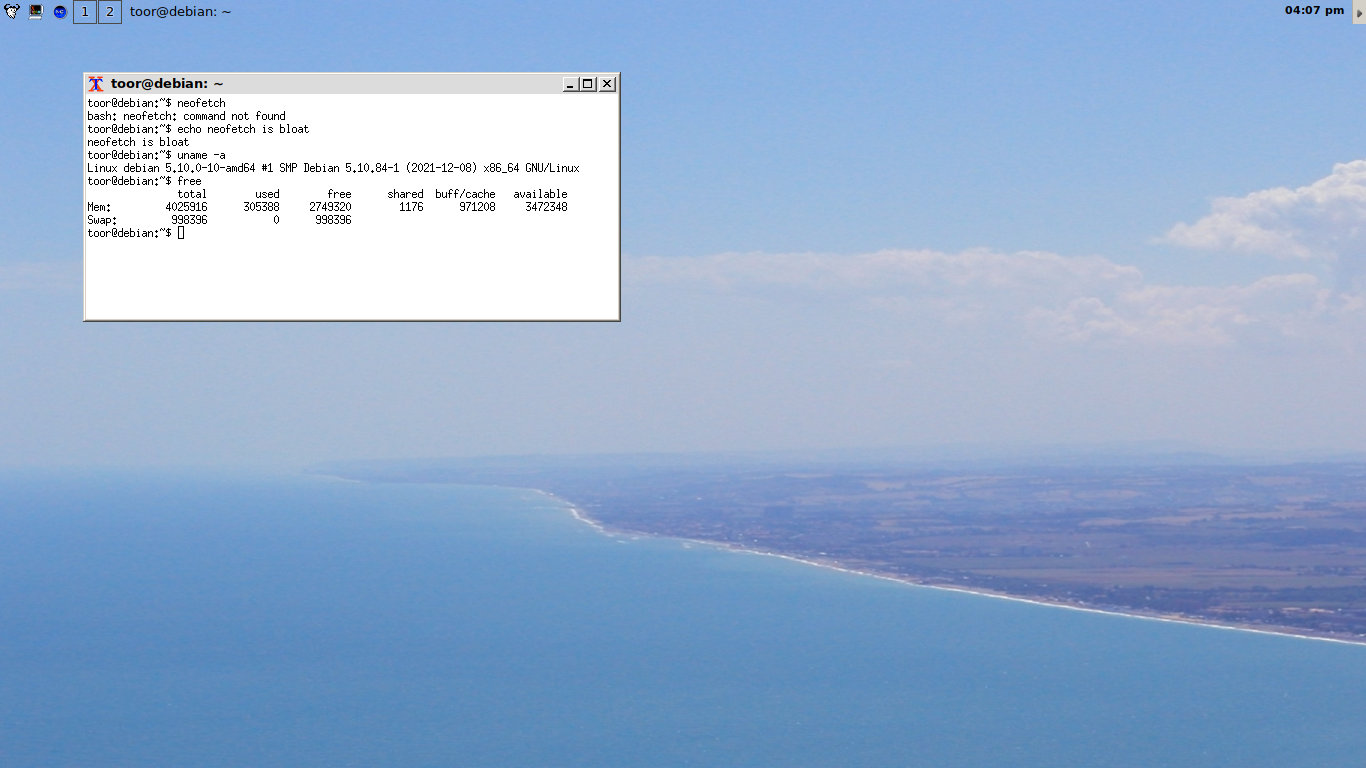Click the available memory value 3472348
This screenshot has height=768, width=1366.
pos(546,207)
